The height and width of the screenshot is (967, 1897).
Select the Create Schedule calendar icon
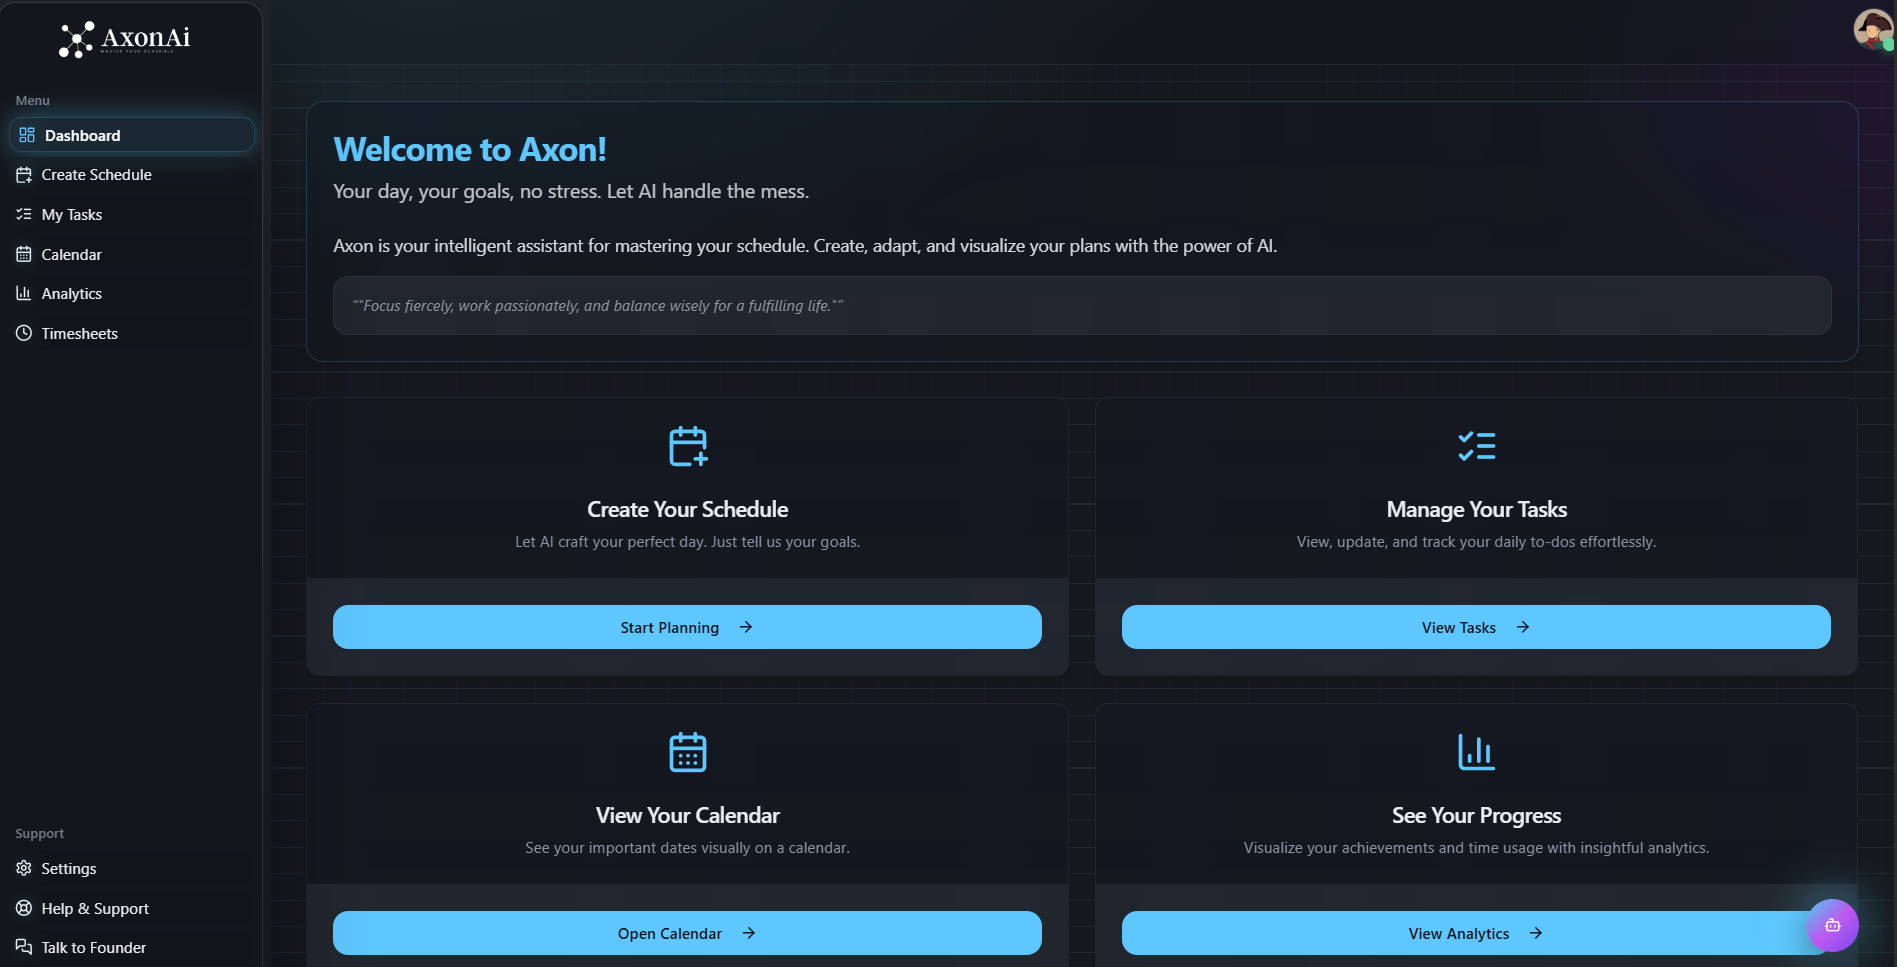click(25, 174)
